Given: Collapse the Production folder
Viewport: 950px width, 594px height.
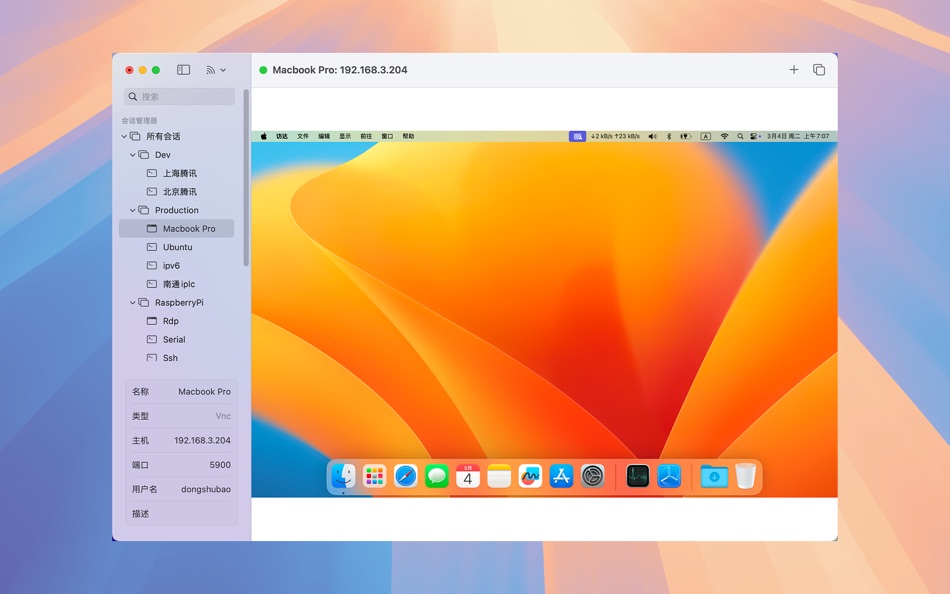Looking at the screenshot, I should point(133,210).
